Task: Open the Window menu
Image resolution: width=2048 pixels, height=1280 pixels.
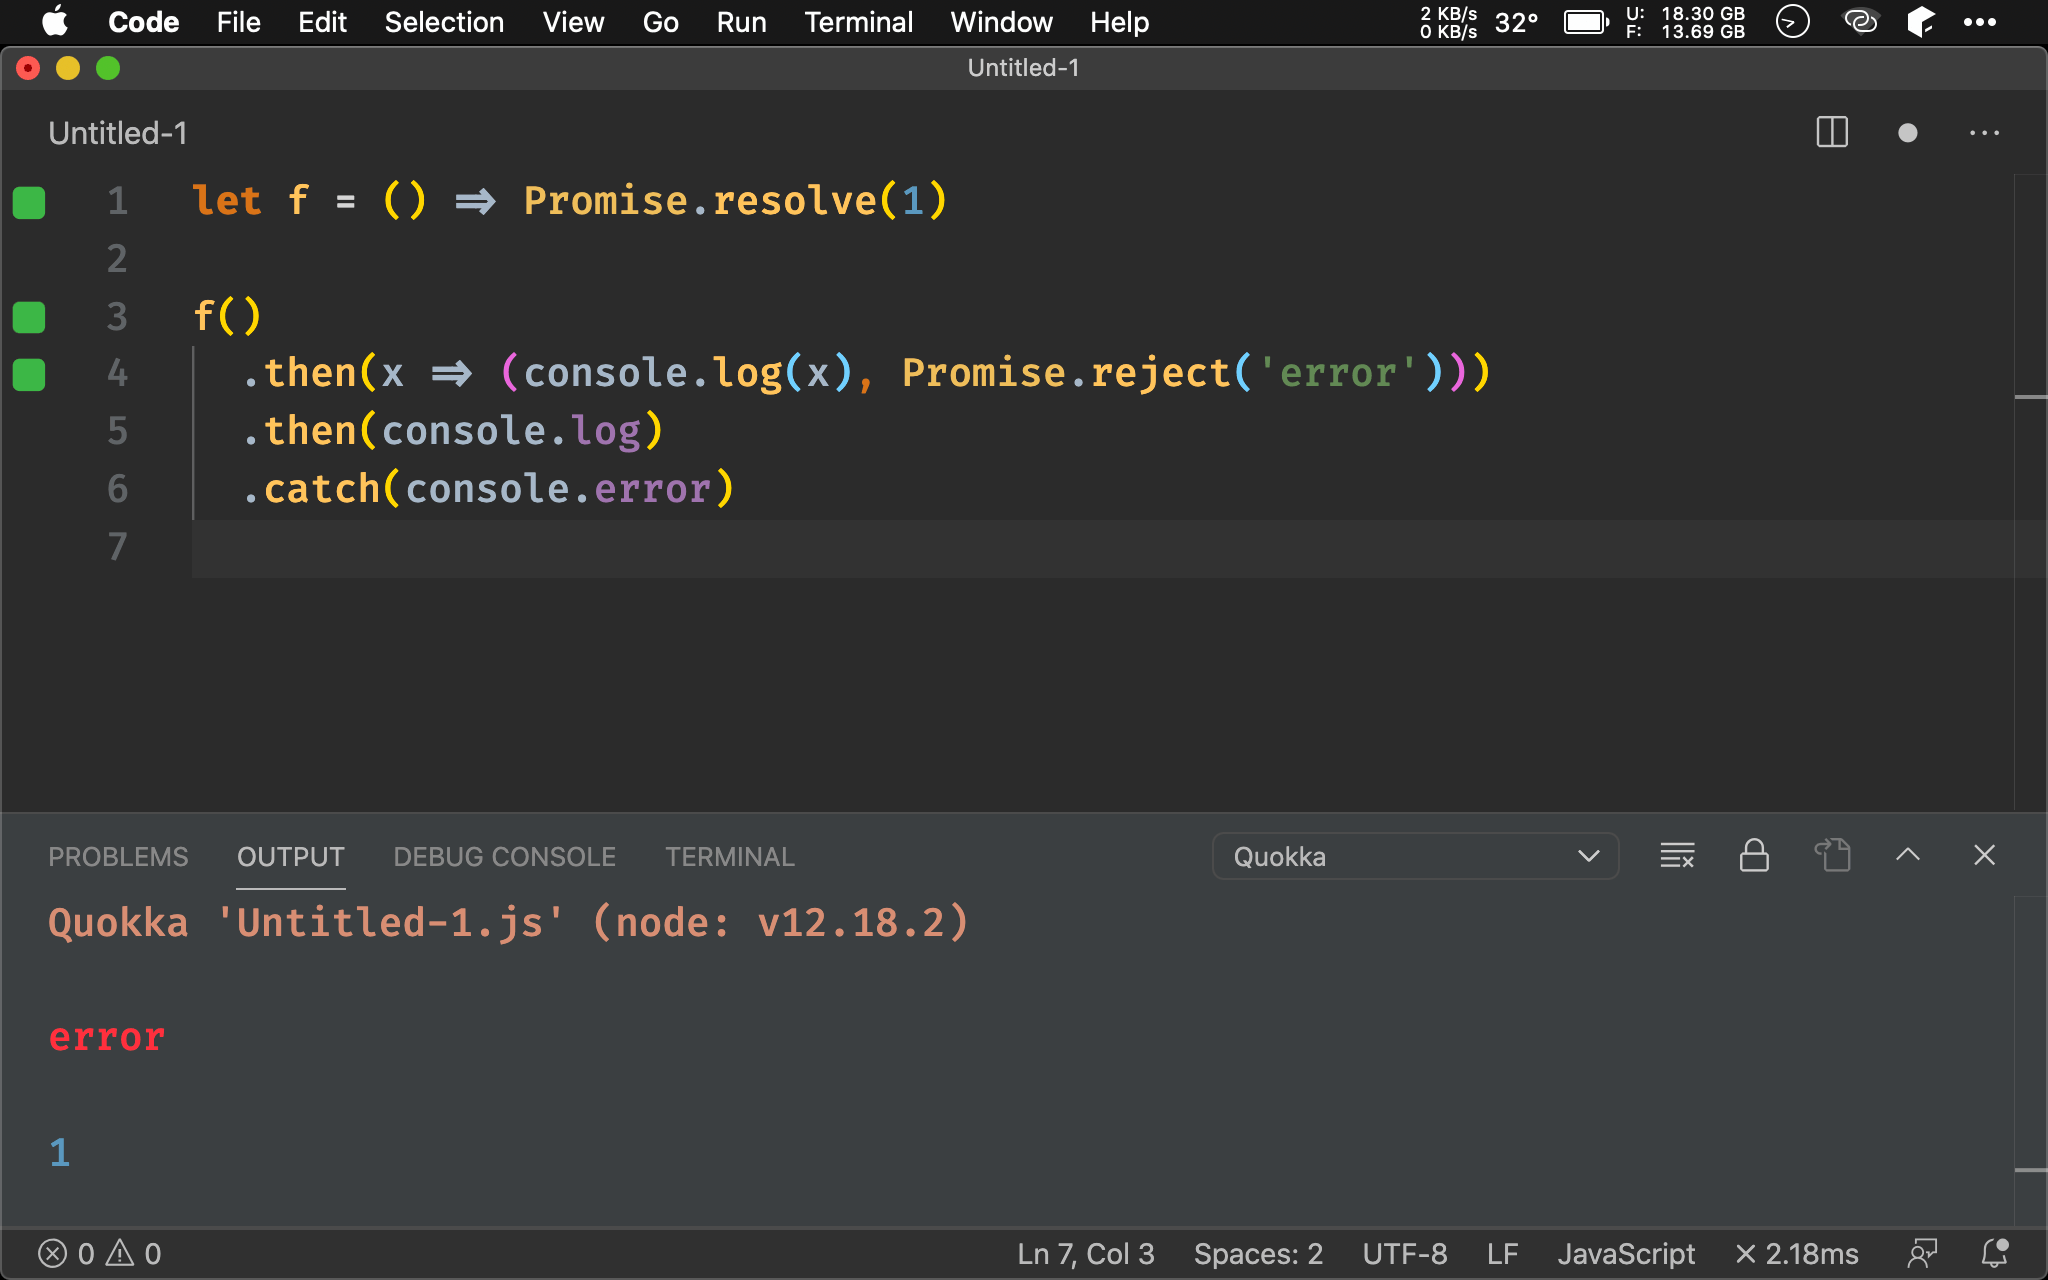Action: (1001, 22)
